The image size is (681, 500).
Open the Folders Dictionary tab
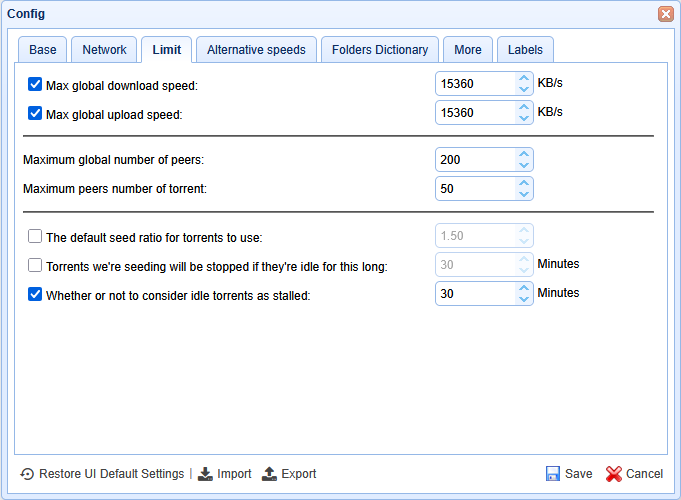pos(380,50)
